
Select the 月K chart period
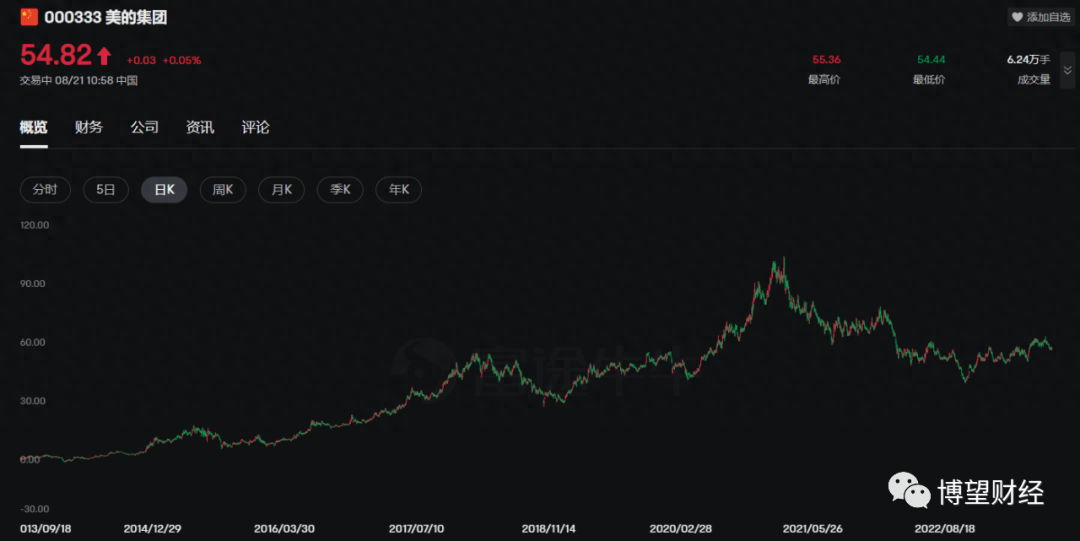click(x=281, y=189)
